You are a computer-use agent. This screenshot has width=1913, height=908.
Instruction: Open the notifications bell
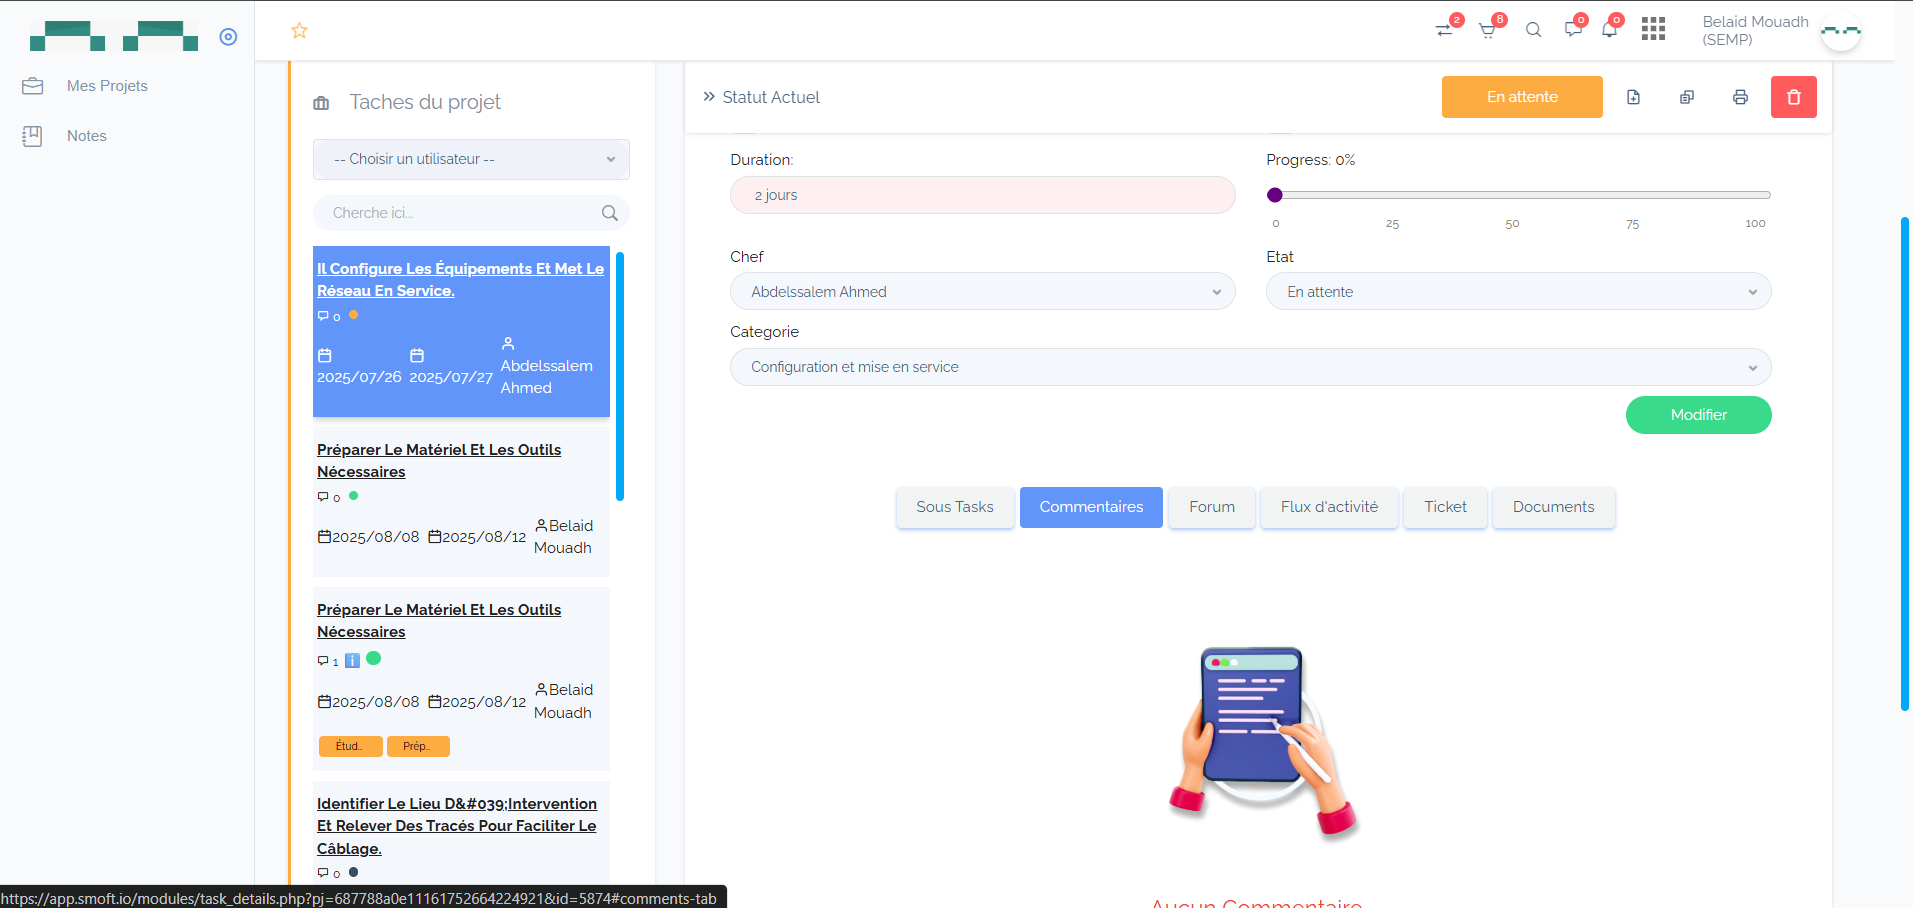pyautogui.click(x=1609, y=30)
